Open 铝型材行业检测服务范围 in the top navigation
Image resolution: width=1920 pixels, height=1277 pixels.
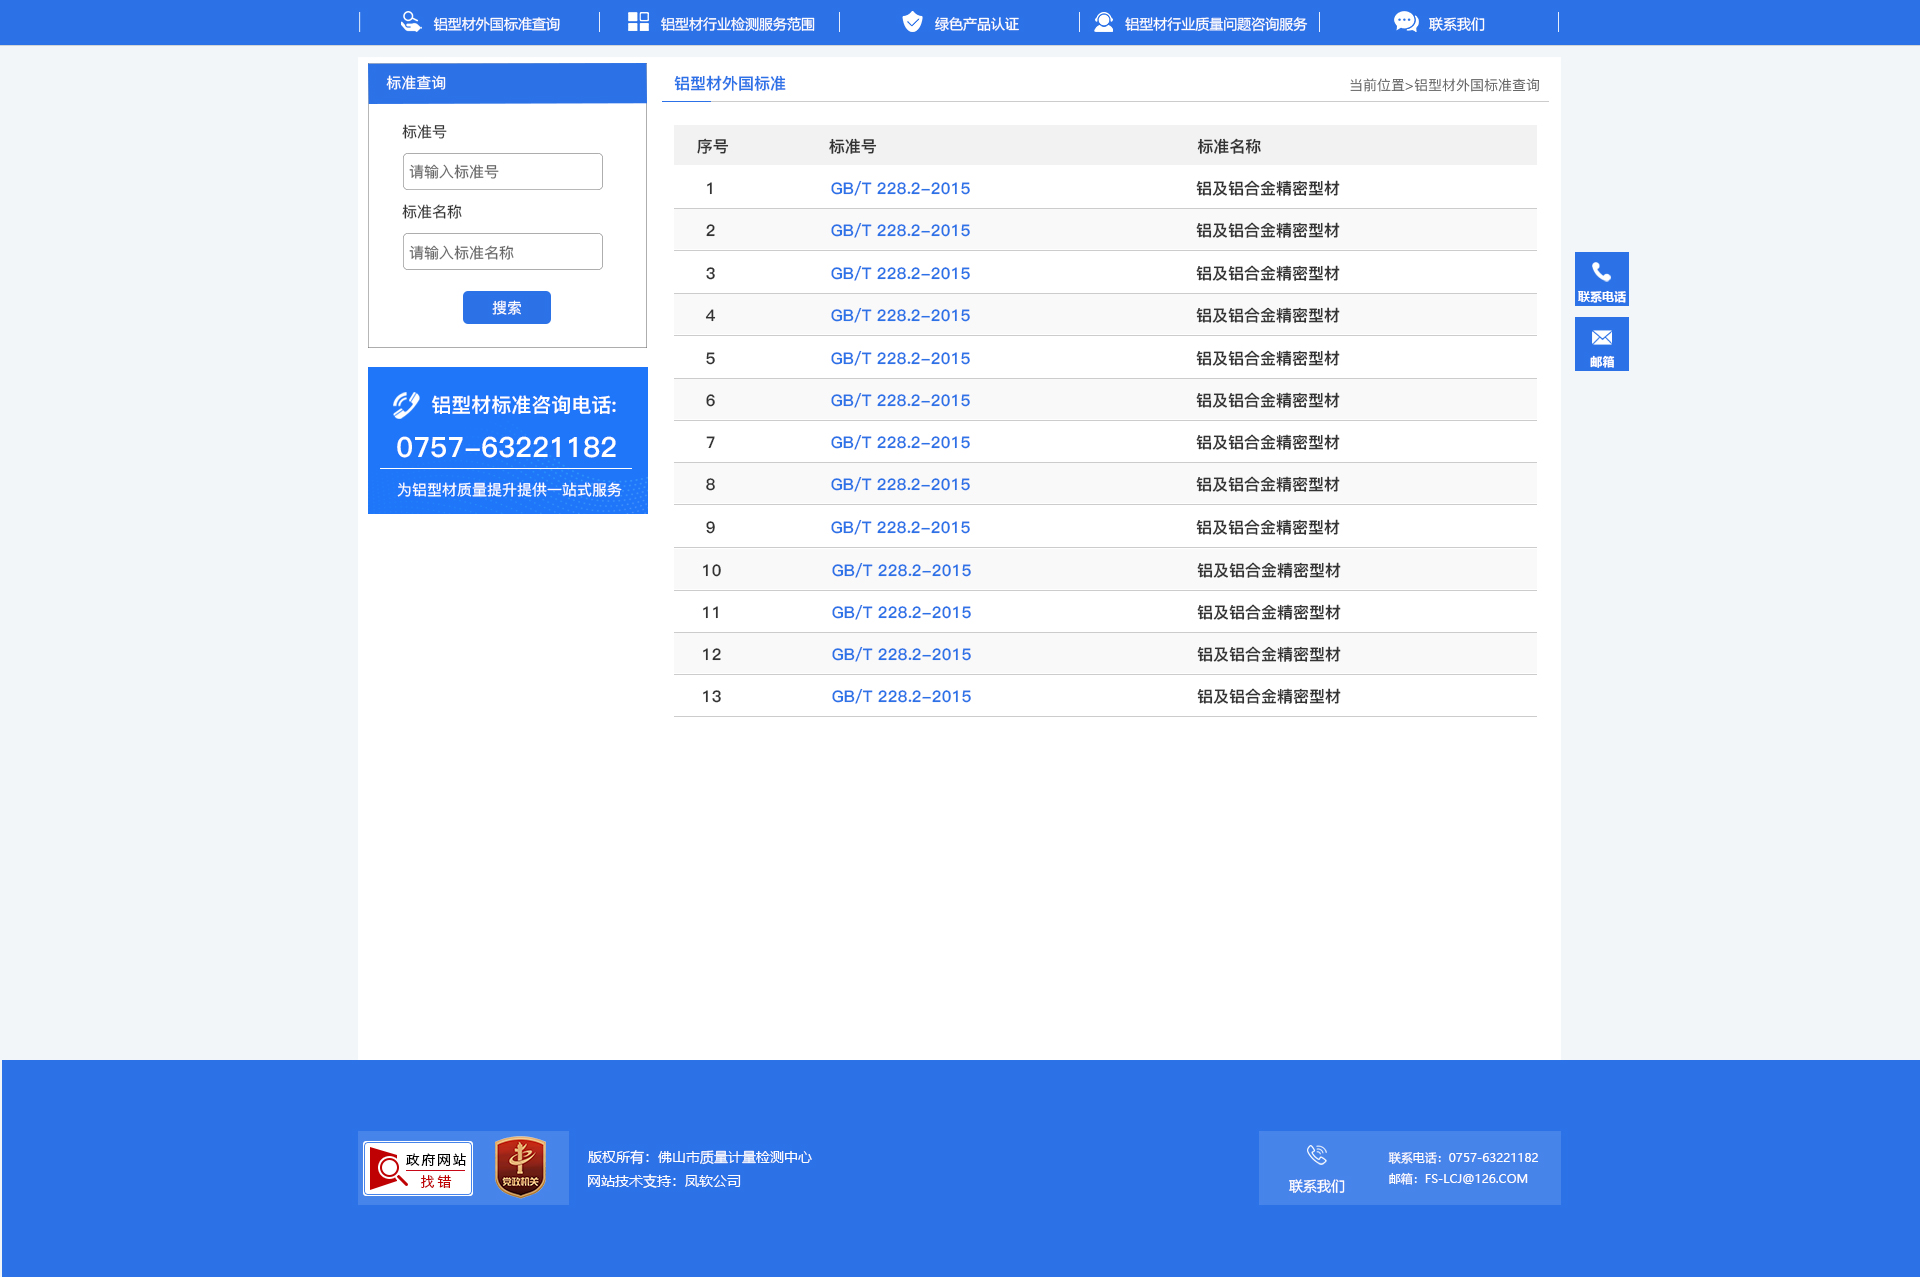pyautogui.click(x=737, y=24)
